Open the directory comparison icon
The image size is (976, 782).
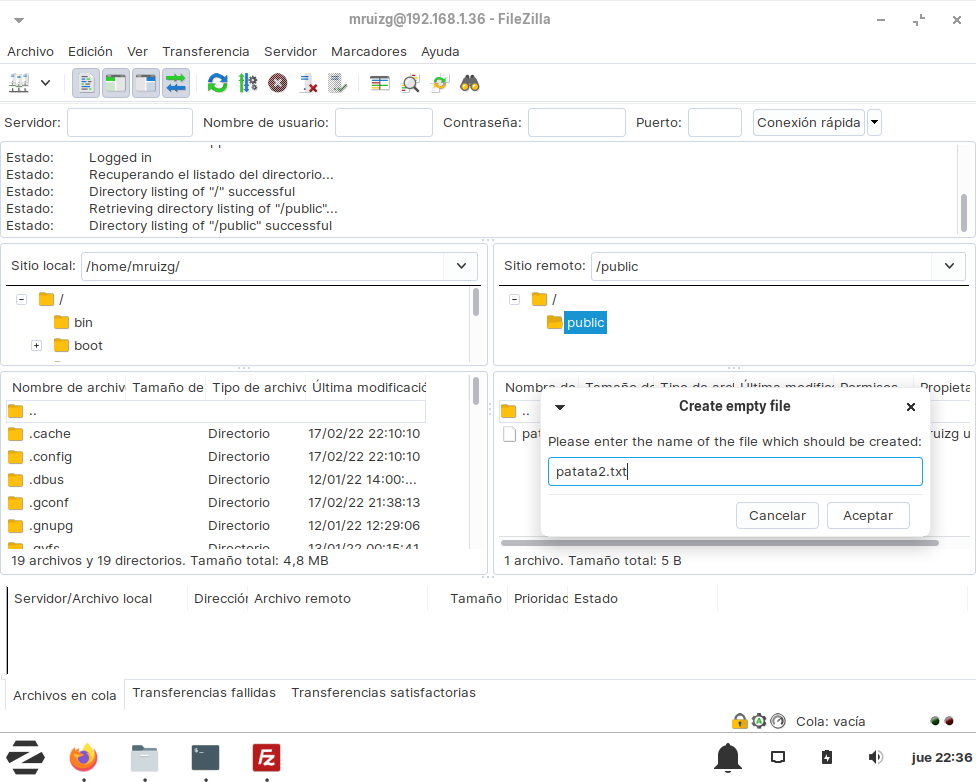click(x=379, y=83)
